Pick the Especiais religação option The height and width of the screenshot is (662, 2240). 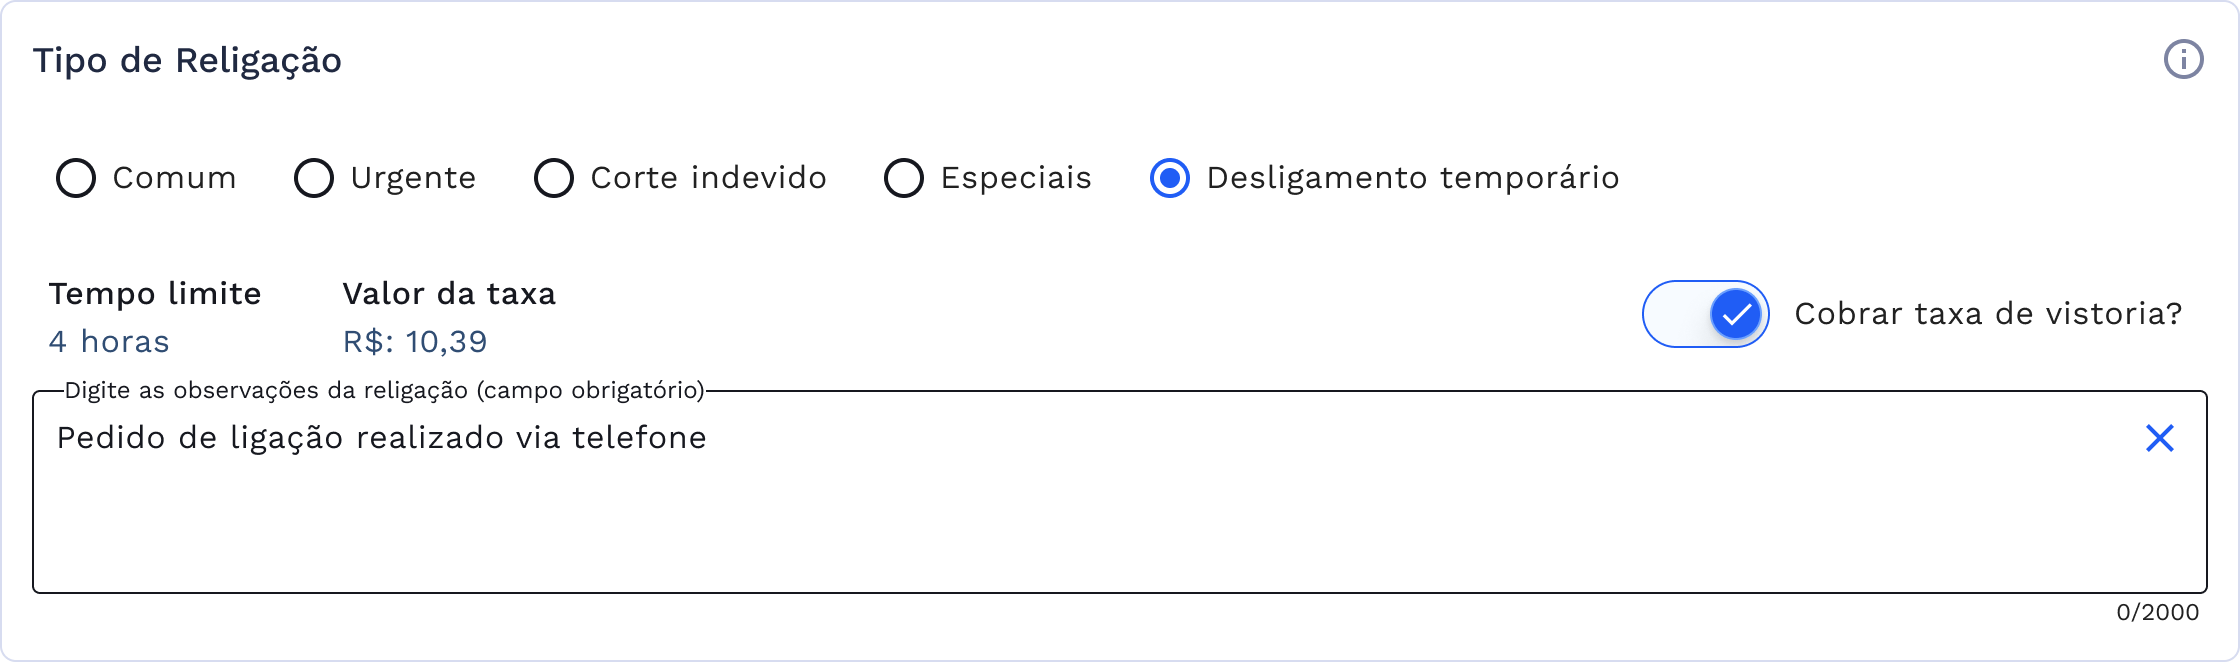[x=905, y=178]
